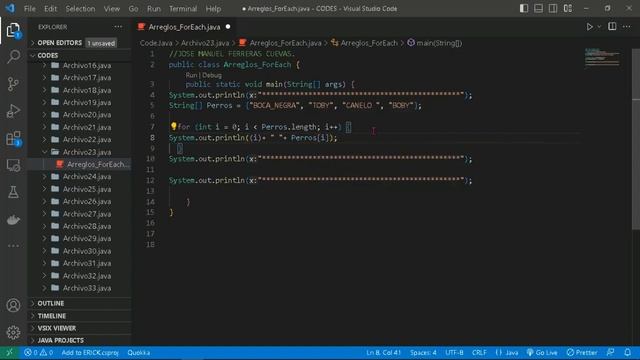Image resolution: width=640 pixels, height=360 pixels.
Task: Open Explorer views and more actions
Action: coord(118,27)
